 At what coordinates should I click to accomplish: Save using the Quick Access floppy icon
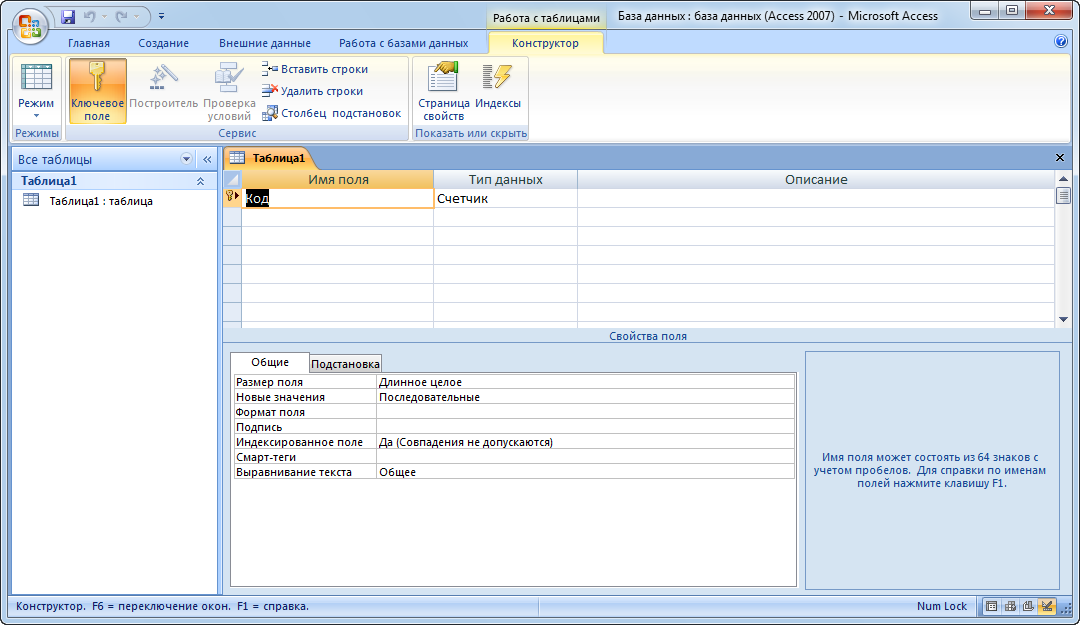point(68,16)
